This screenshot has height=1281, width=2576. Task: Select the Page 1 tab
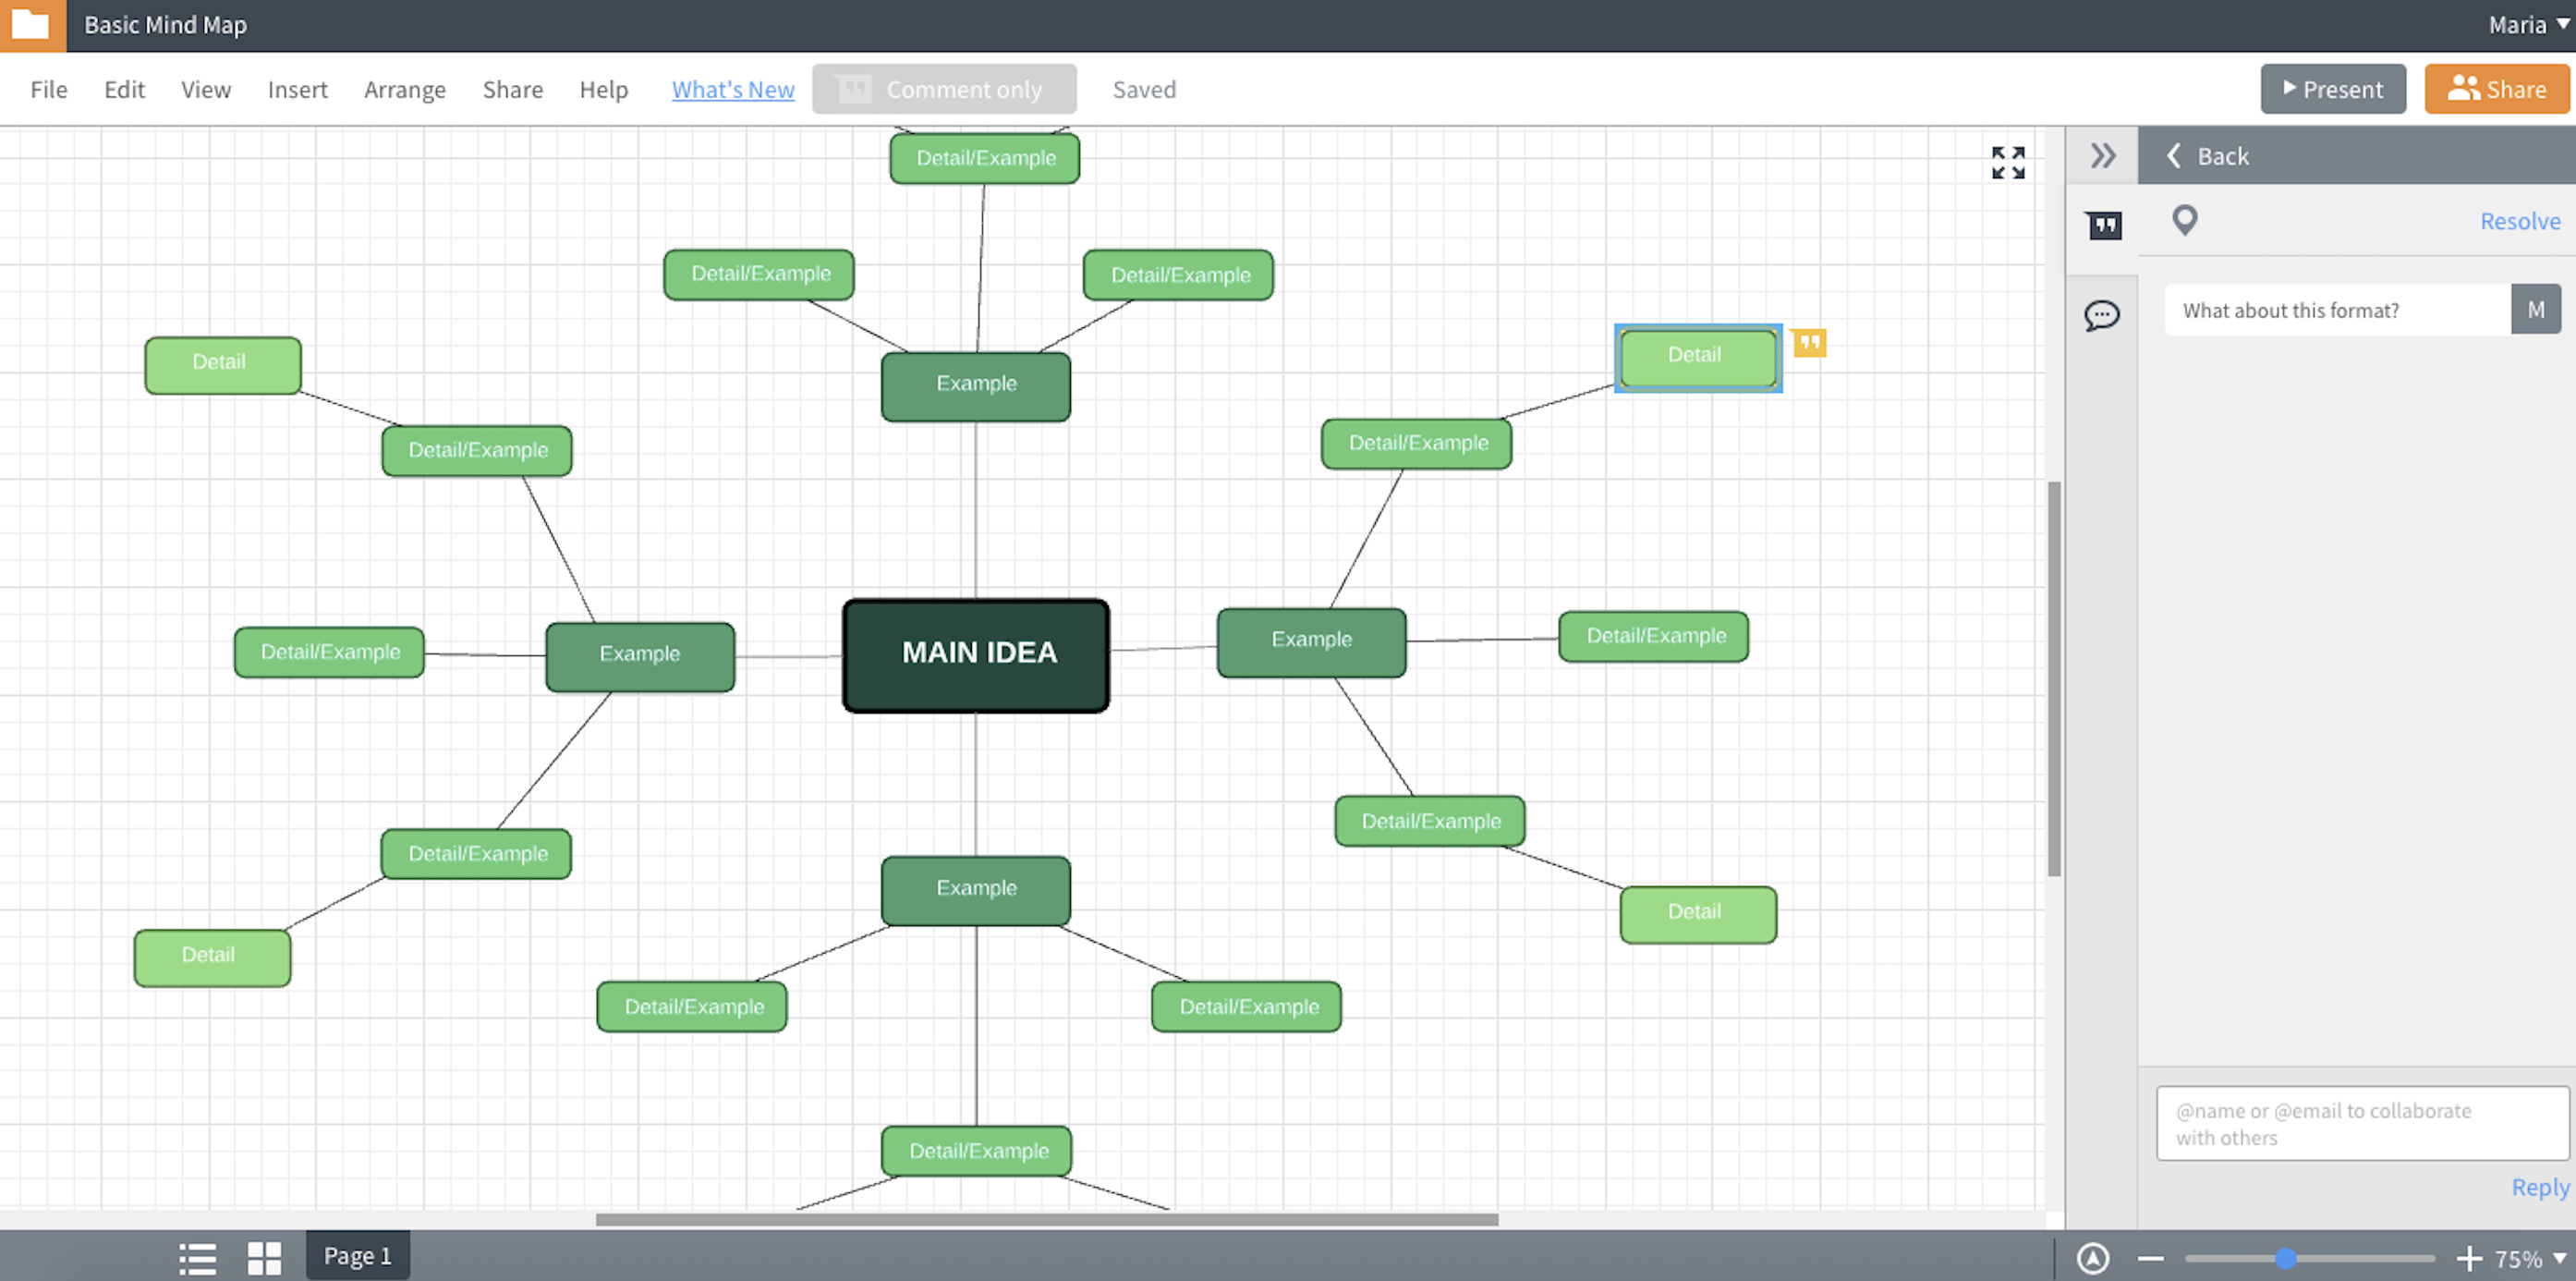point(357,1256)
